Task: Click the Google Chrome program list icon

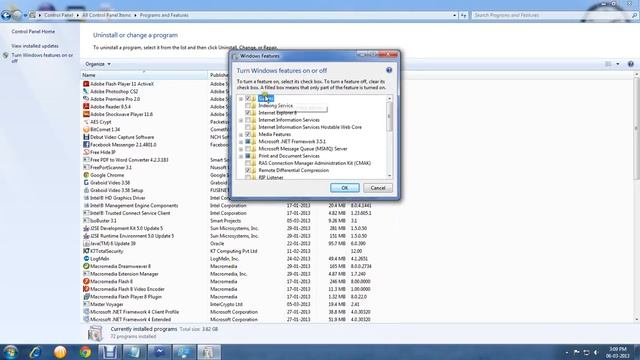Action: point(86,175)
